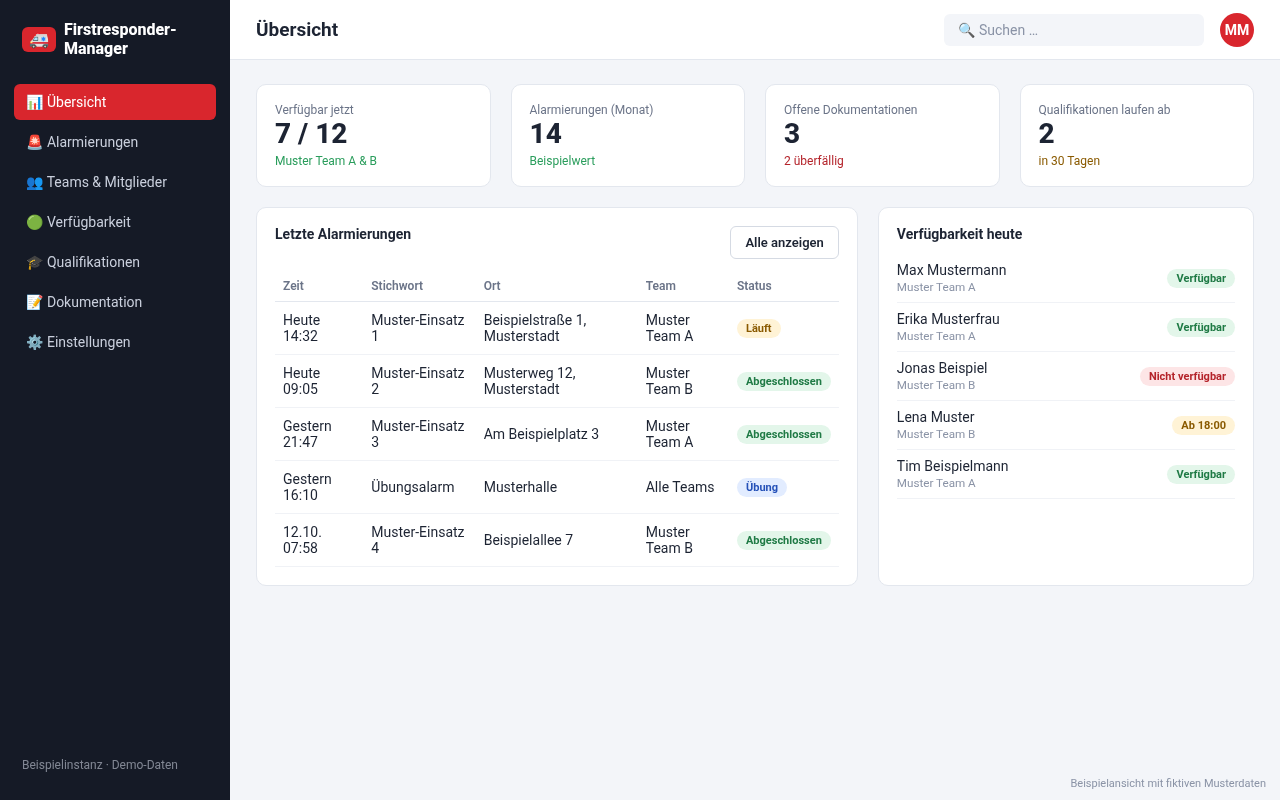Select the Muster-Einsatz 2 cell
1280x800 pixels.
[418, 381]
